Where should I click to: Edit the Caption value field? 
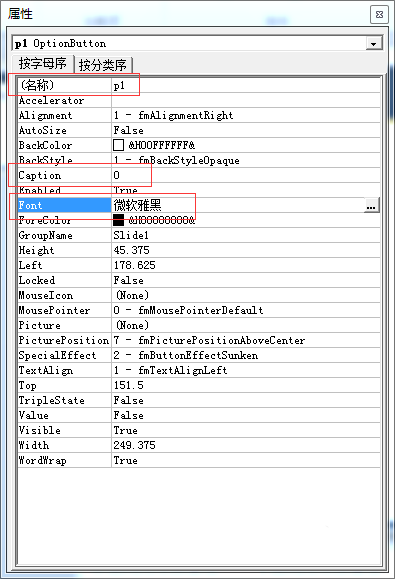(x=246, y=175)
